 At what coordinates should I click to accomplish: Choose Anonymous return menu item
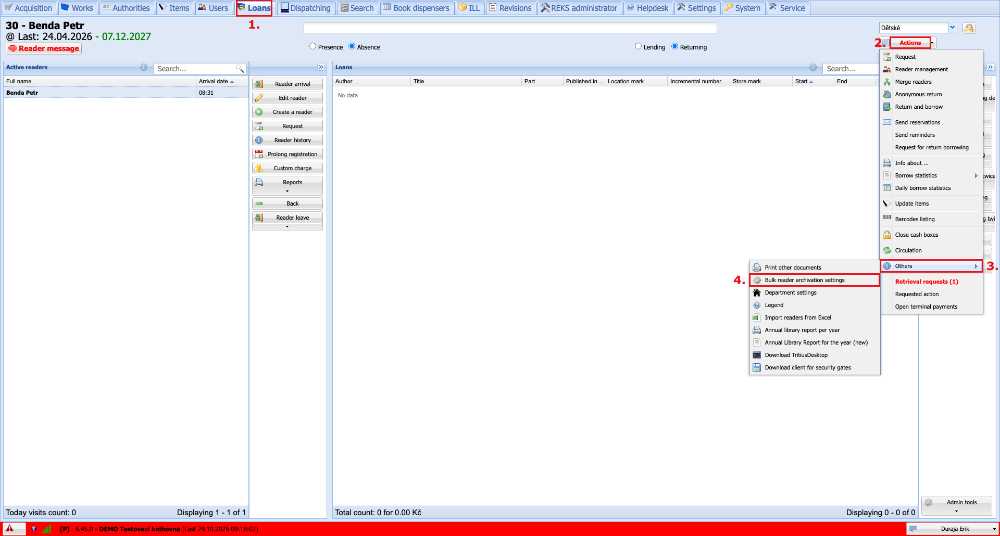pos(930,94)
